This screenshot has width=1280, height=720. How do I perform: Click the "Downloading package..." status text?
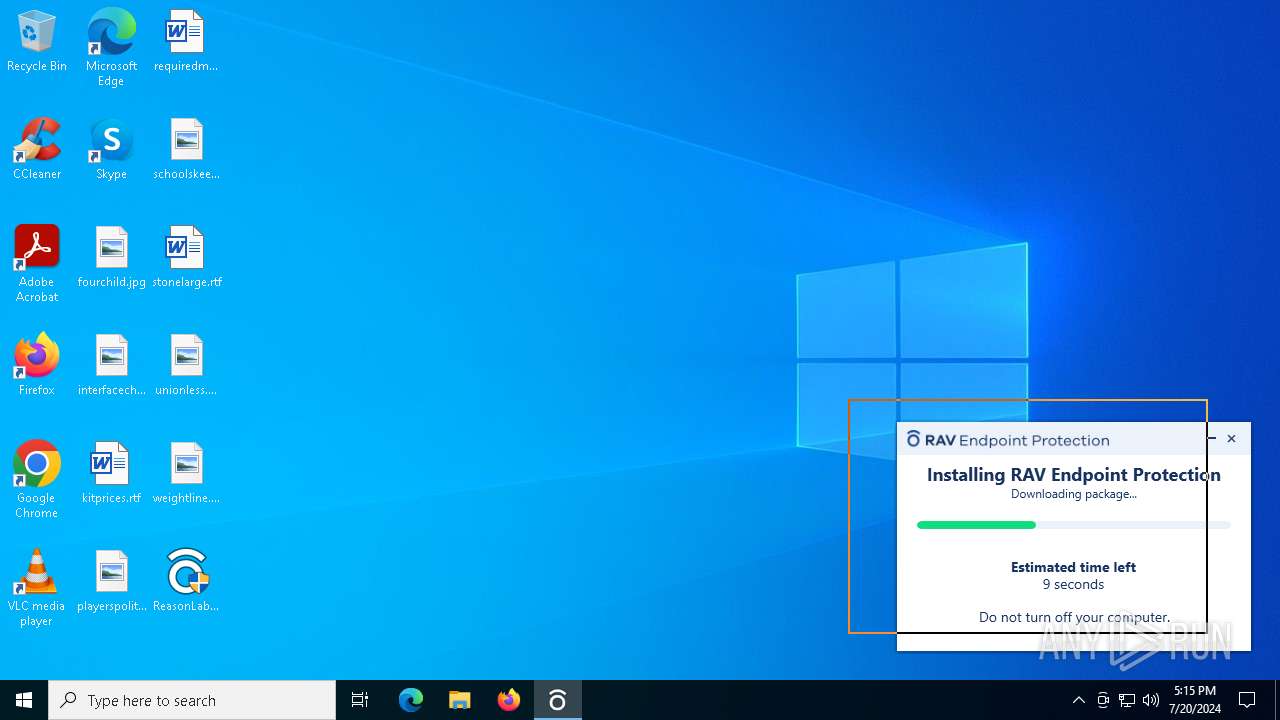[x=1074, y=494]
